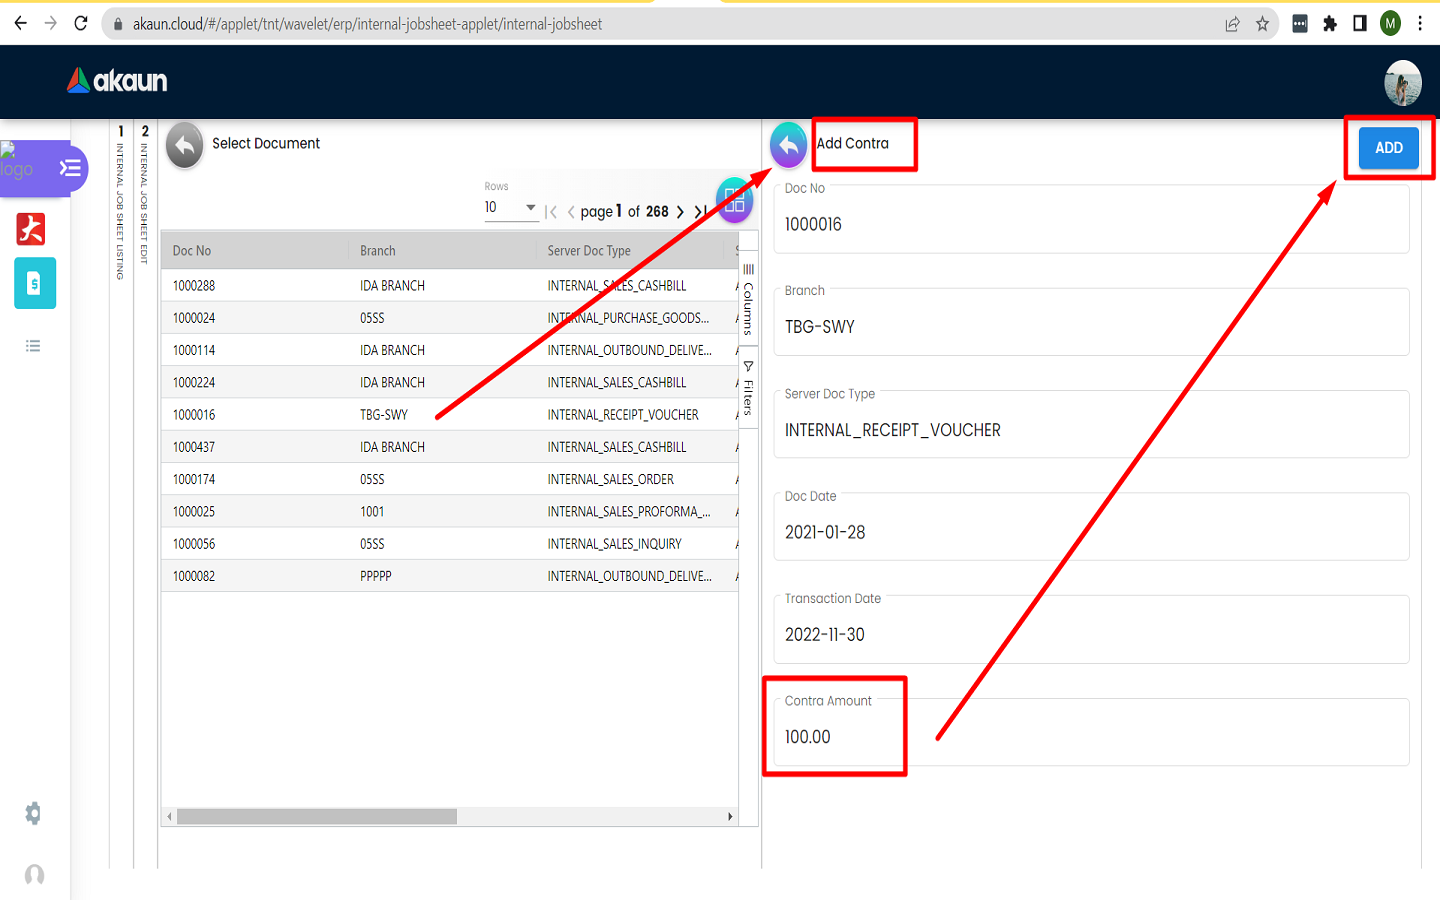This screenshot has height=900, width=1440.
Task: Select document row 1000437
Action: click(x=194, y=447)
